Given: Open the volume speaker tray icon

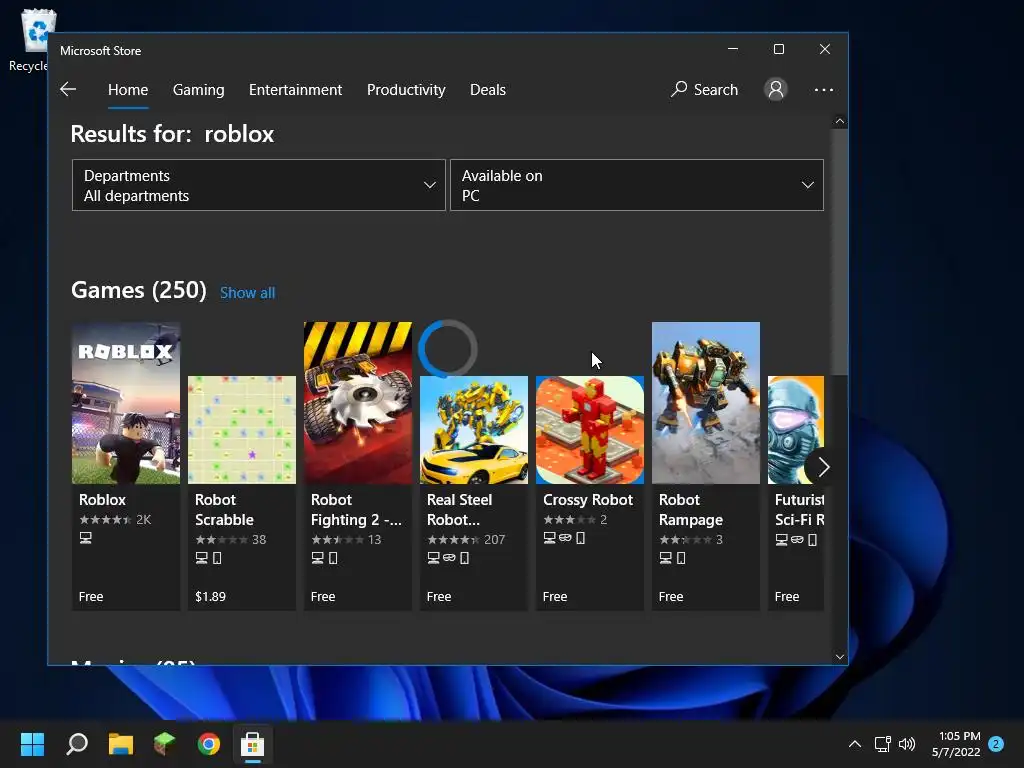Looking at the screenshot, I should pos(906,744).
